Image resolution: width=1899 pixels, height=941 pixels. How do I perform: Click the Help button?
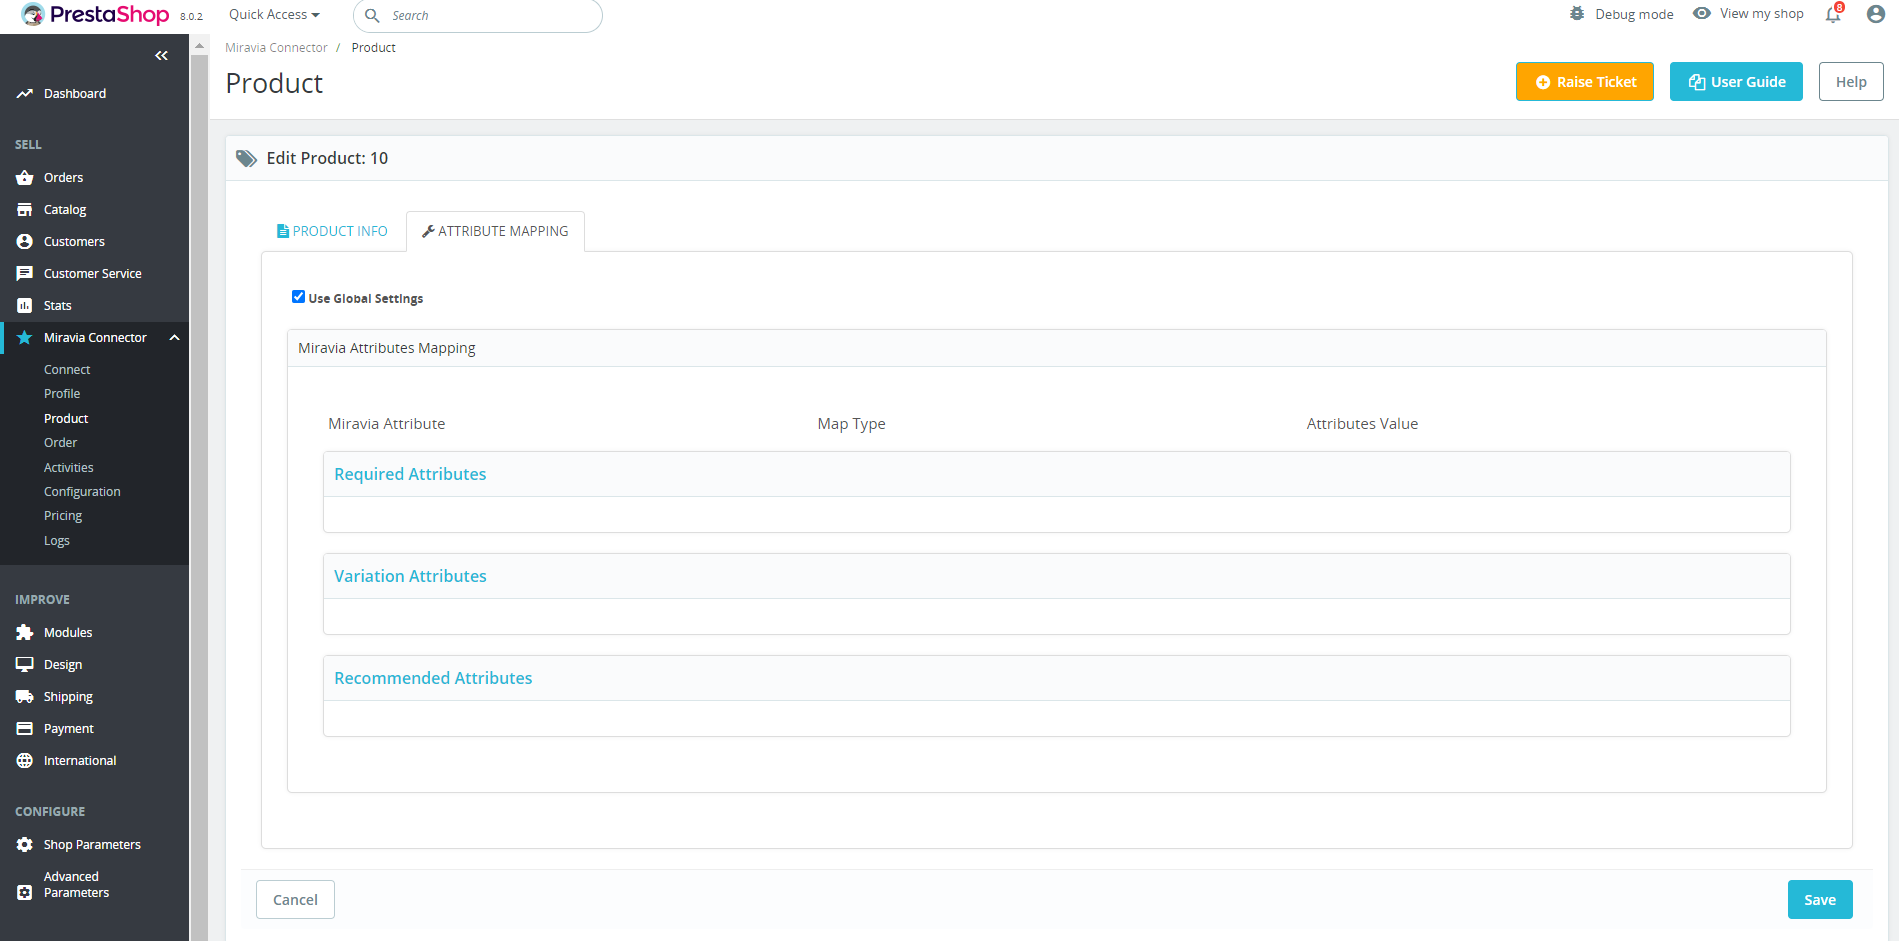[1851, 82]
